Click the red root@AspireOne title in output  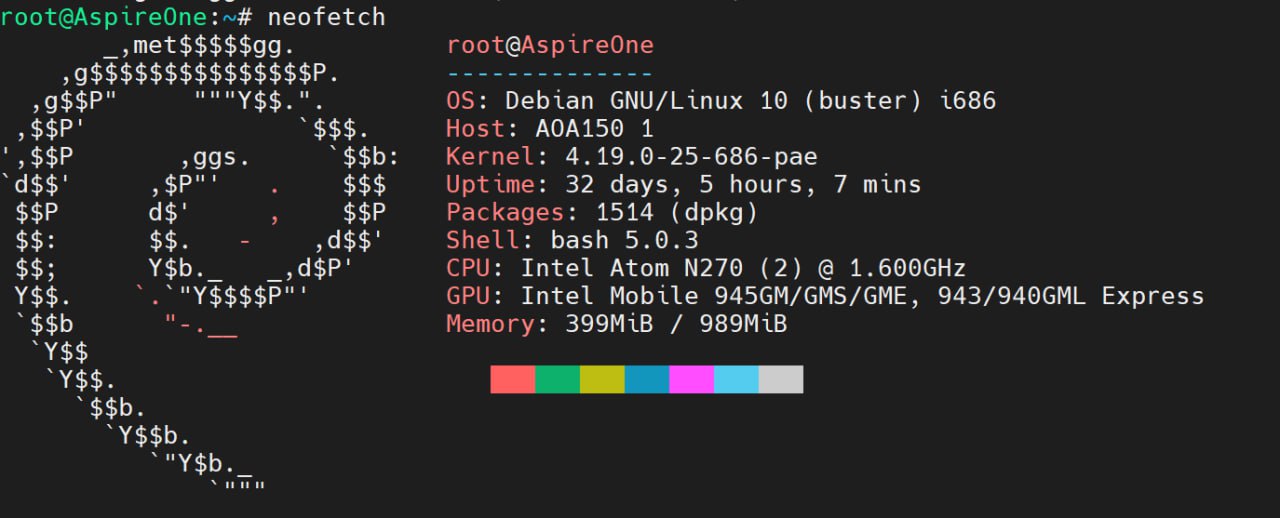tap(550, 45)
